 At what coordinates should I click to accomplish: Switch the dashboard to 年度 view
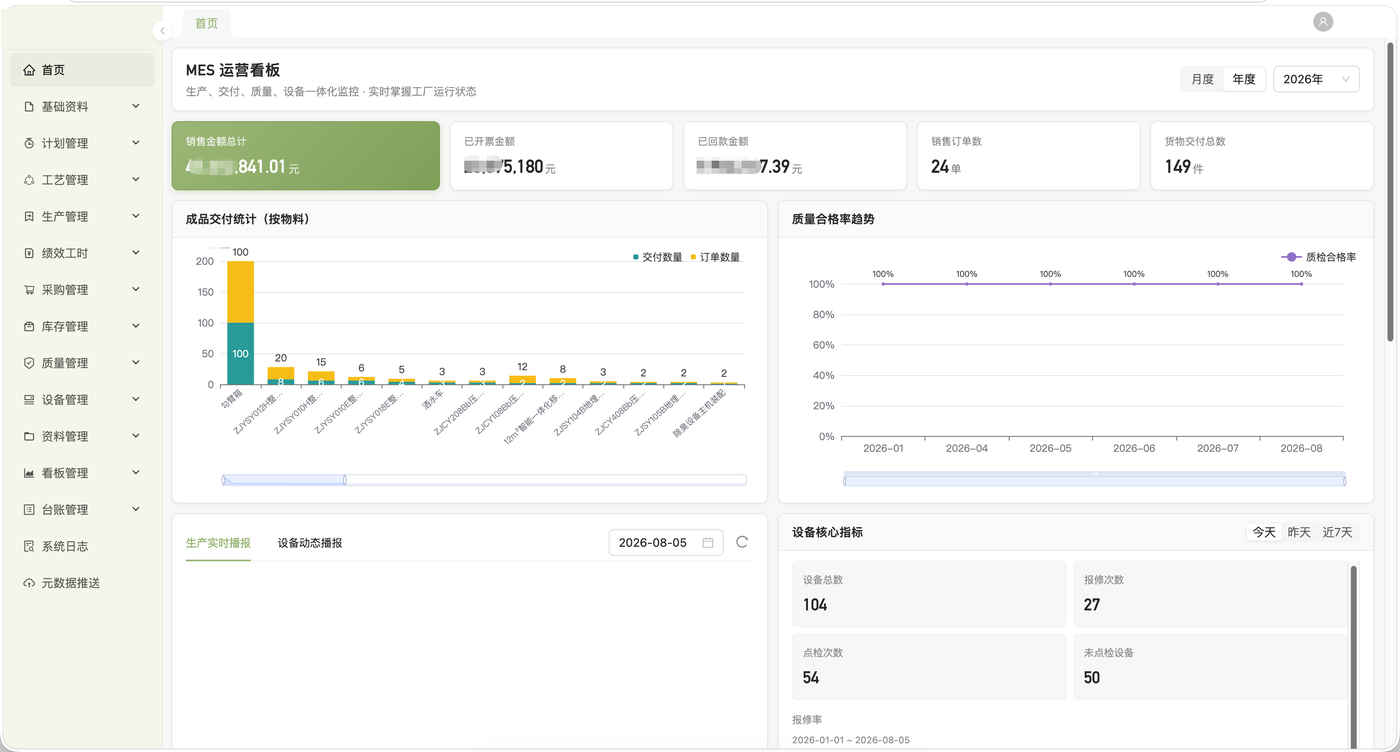(1244, 79)
